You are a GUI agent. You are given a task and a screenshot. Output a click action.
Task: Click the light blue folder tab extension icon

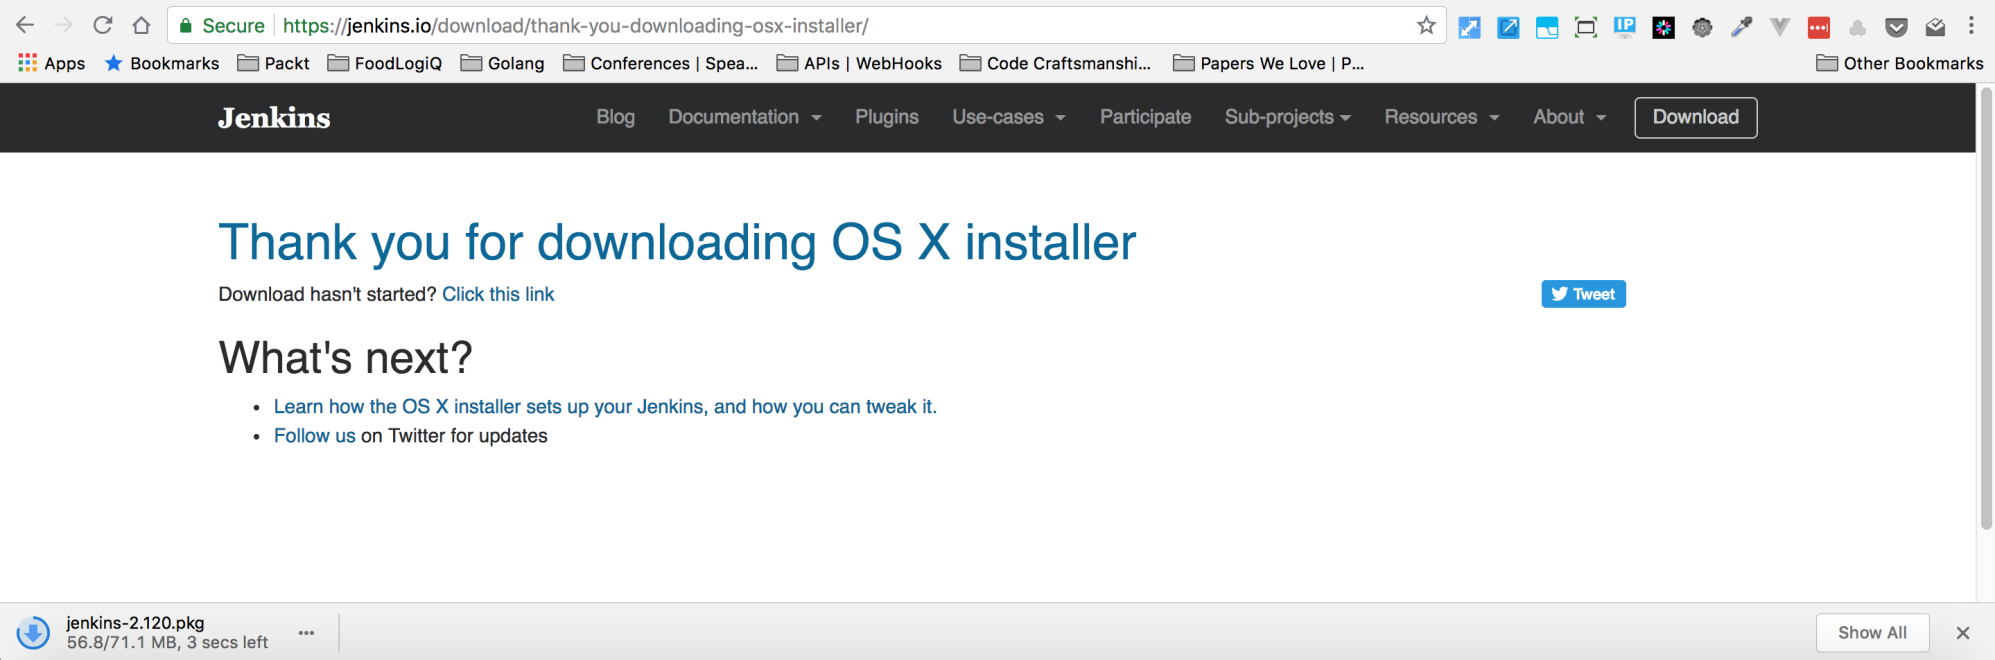pos(1547,28)
